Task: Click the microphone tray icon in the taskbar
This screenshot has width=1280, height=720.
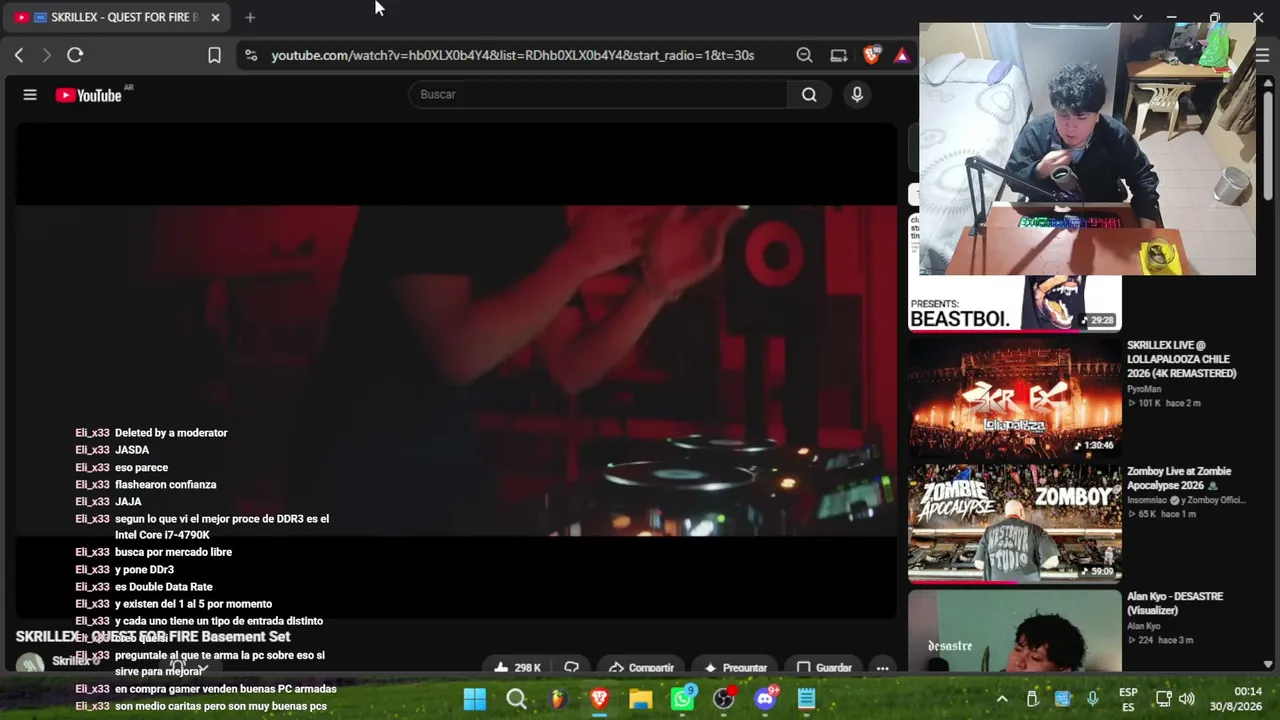Action: point(1092,699)
